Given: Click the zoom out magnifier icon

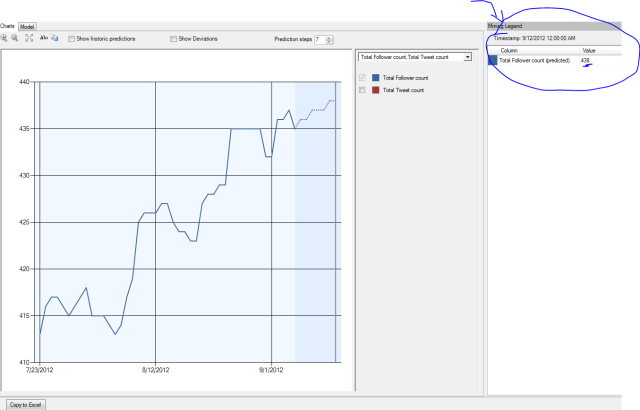Looking at the screenshot, I should [x=15, y=38].
